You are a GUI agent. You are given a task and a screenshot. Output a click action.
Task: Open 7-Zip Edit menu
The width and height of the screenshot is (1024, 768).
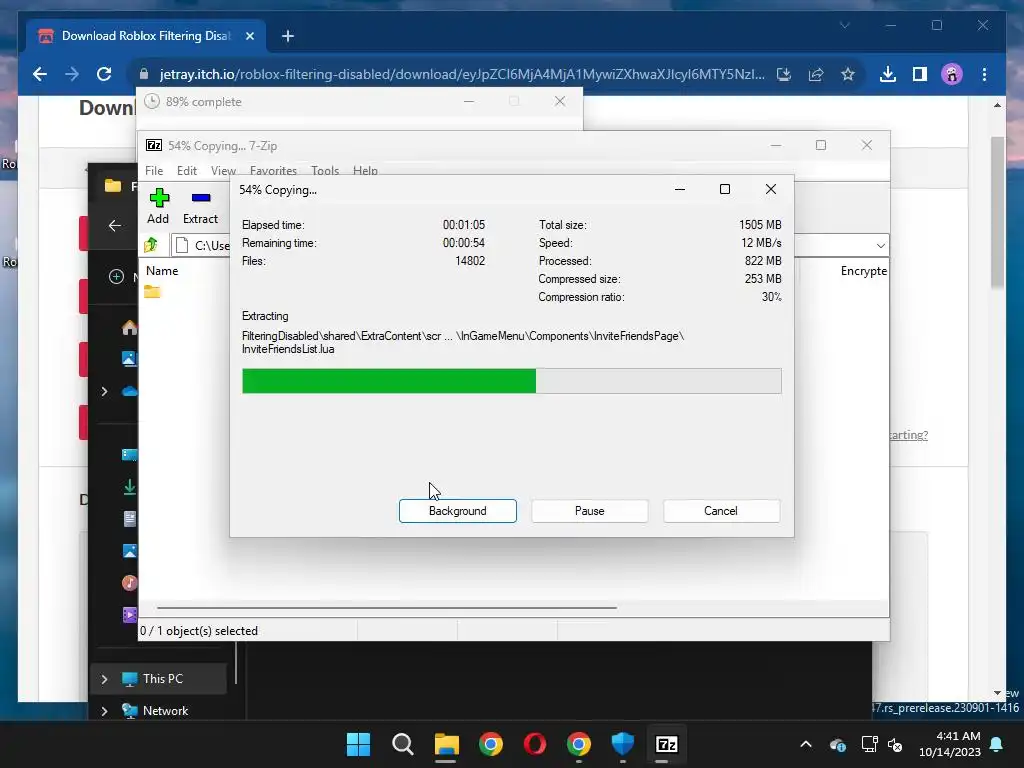pyautogui.click(x=187, y=170)
